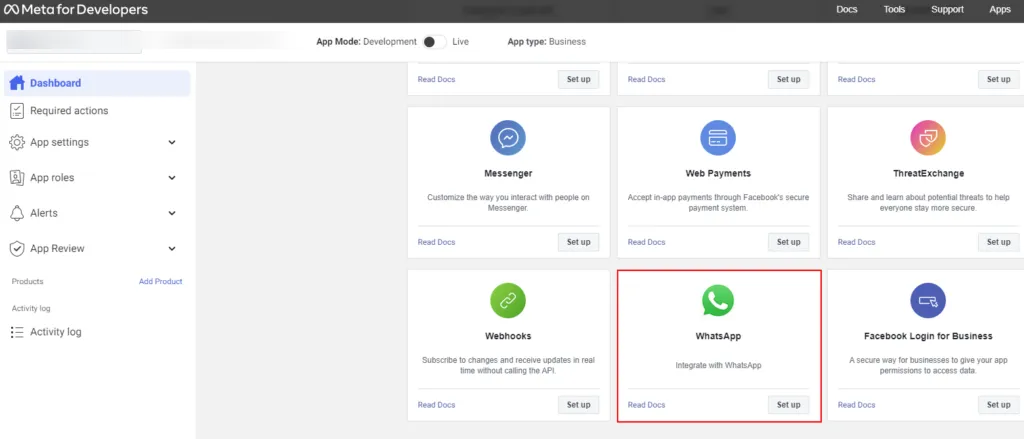The width and height of the screenshot is (1024, 439).
Task: Click the green Webhooks link icon
Action: 507,301
